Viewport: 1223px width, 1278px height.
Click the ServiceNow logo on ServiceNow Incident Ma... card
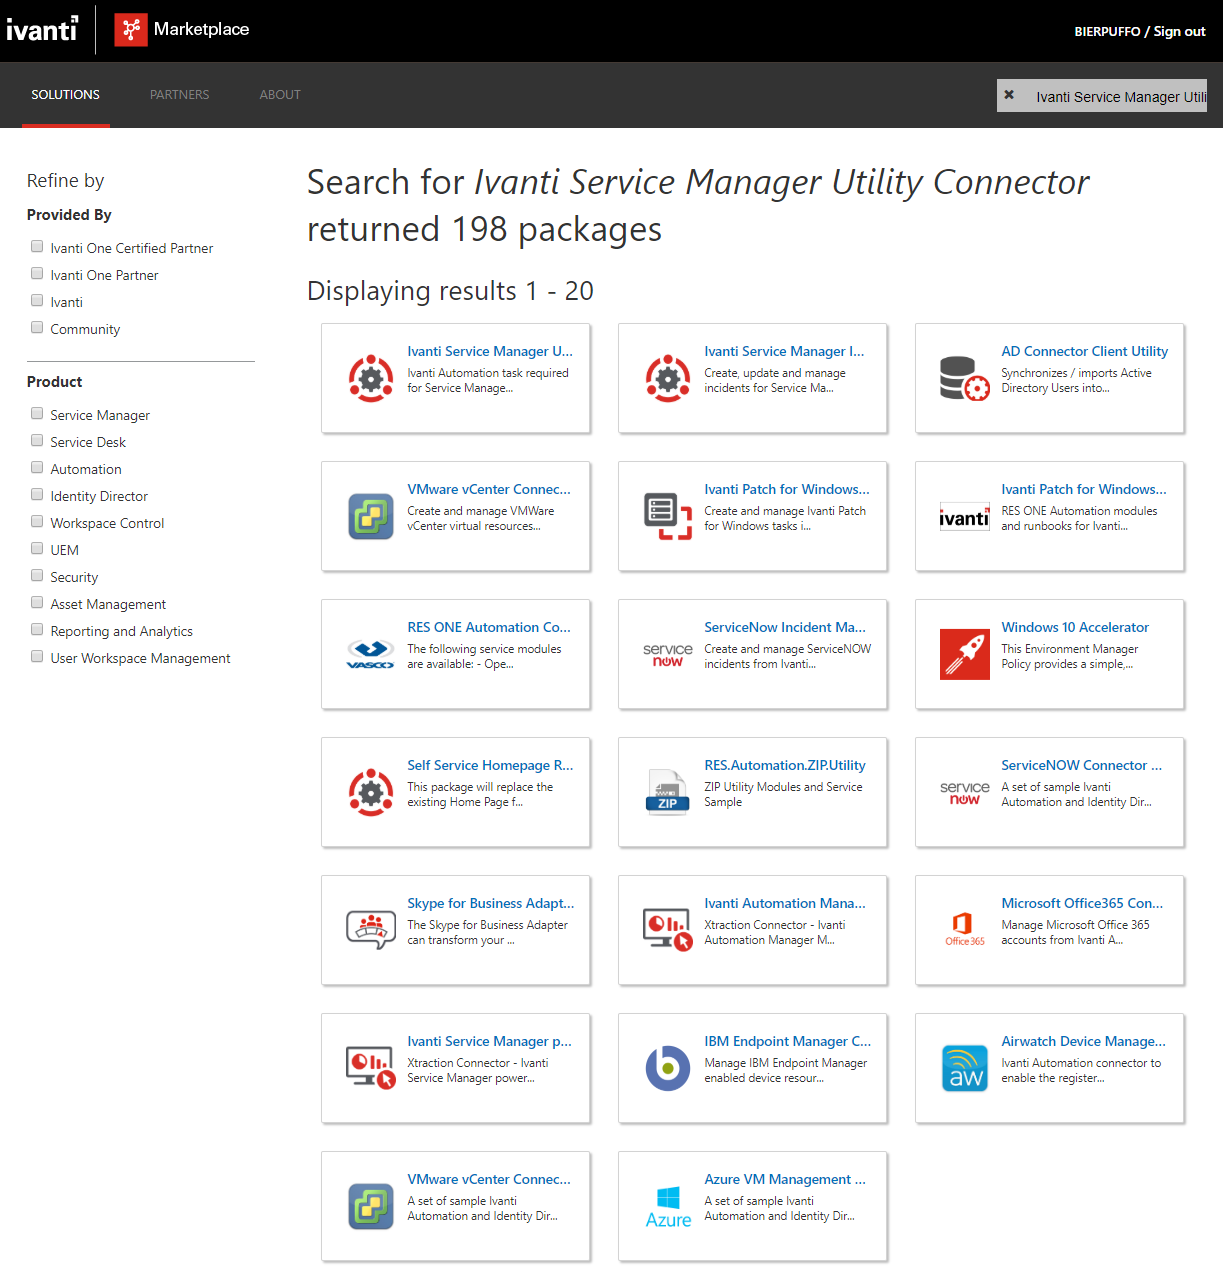click(668, 655)
